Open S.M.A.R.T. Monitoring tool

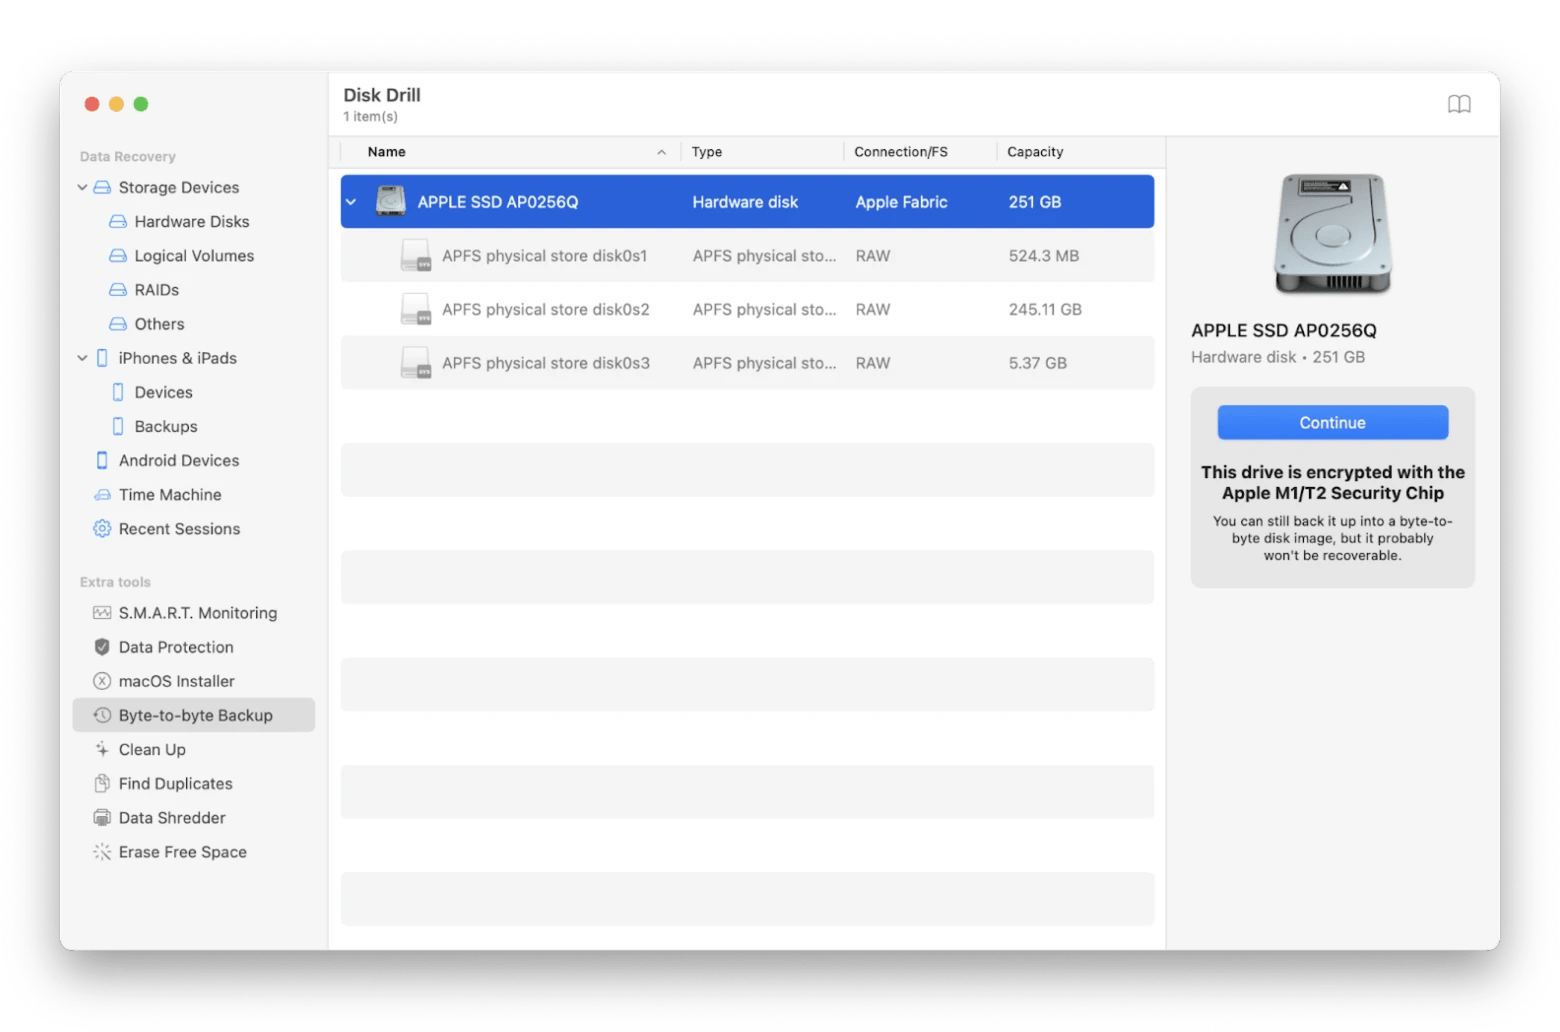click(198, 612)
